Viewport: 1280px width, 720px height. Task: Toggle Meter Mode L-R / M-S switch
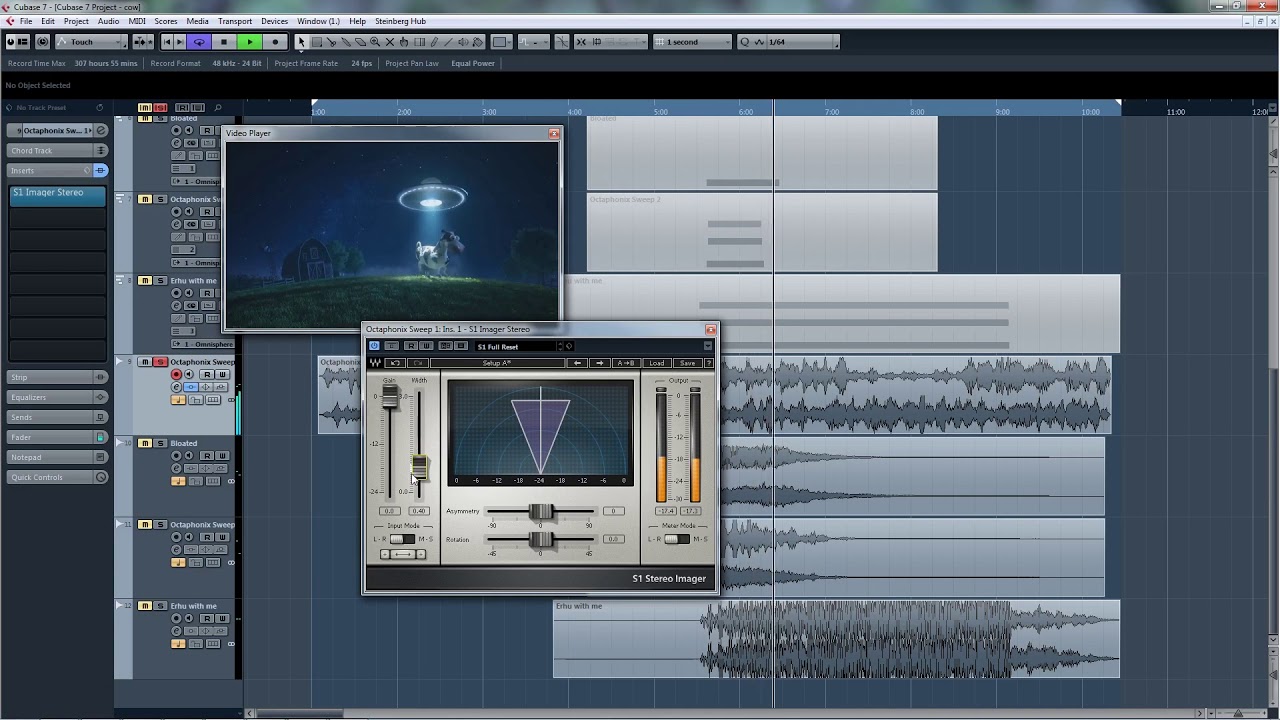pyautogui.click(x=677, y=539)
